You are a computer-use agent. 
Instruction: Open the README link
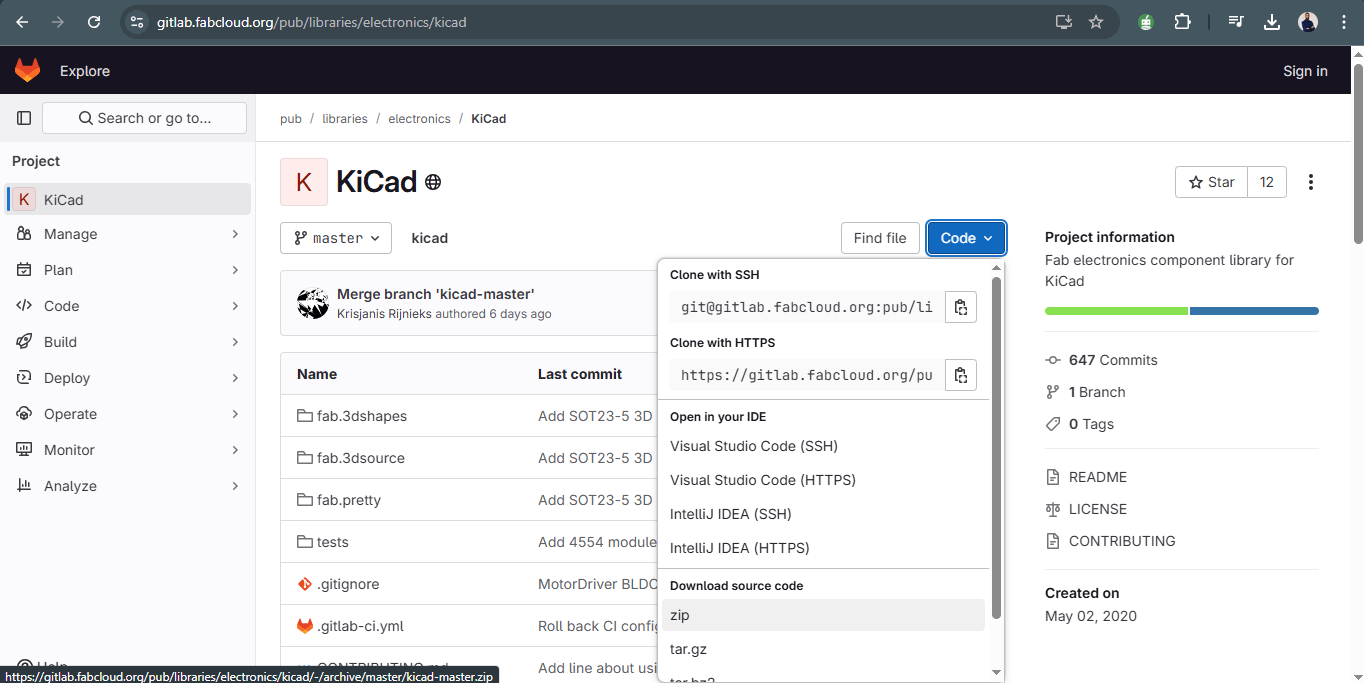[1097, 477]
